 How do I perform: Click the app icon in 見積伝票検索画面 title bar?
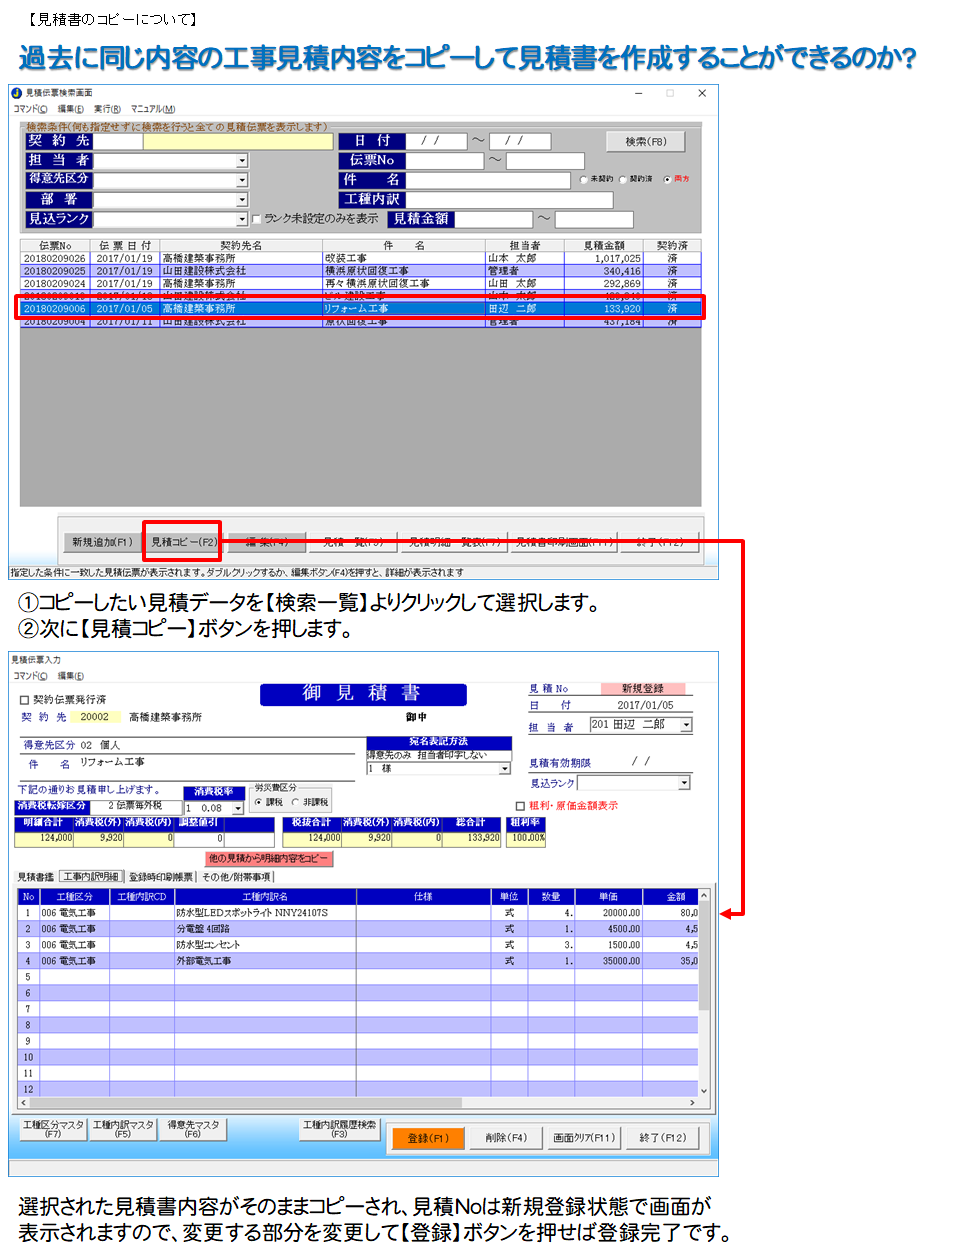tap(17, 93)
